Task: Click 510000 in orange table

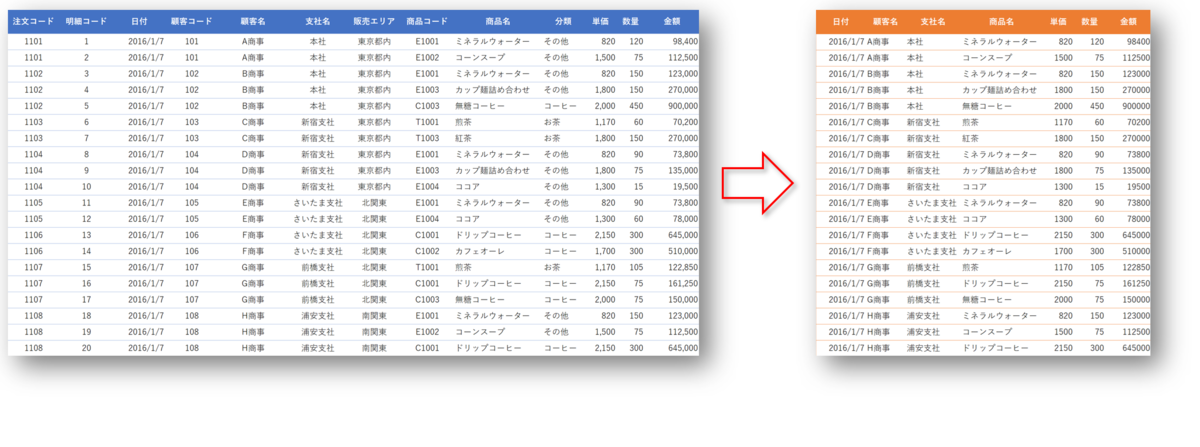Action: (x=1135, y=251)
